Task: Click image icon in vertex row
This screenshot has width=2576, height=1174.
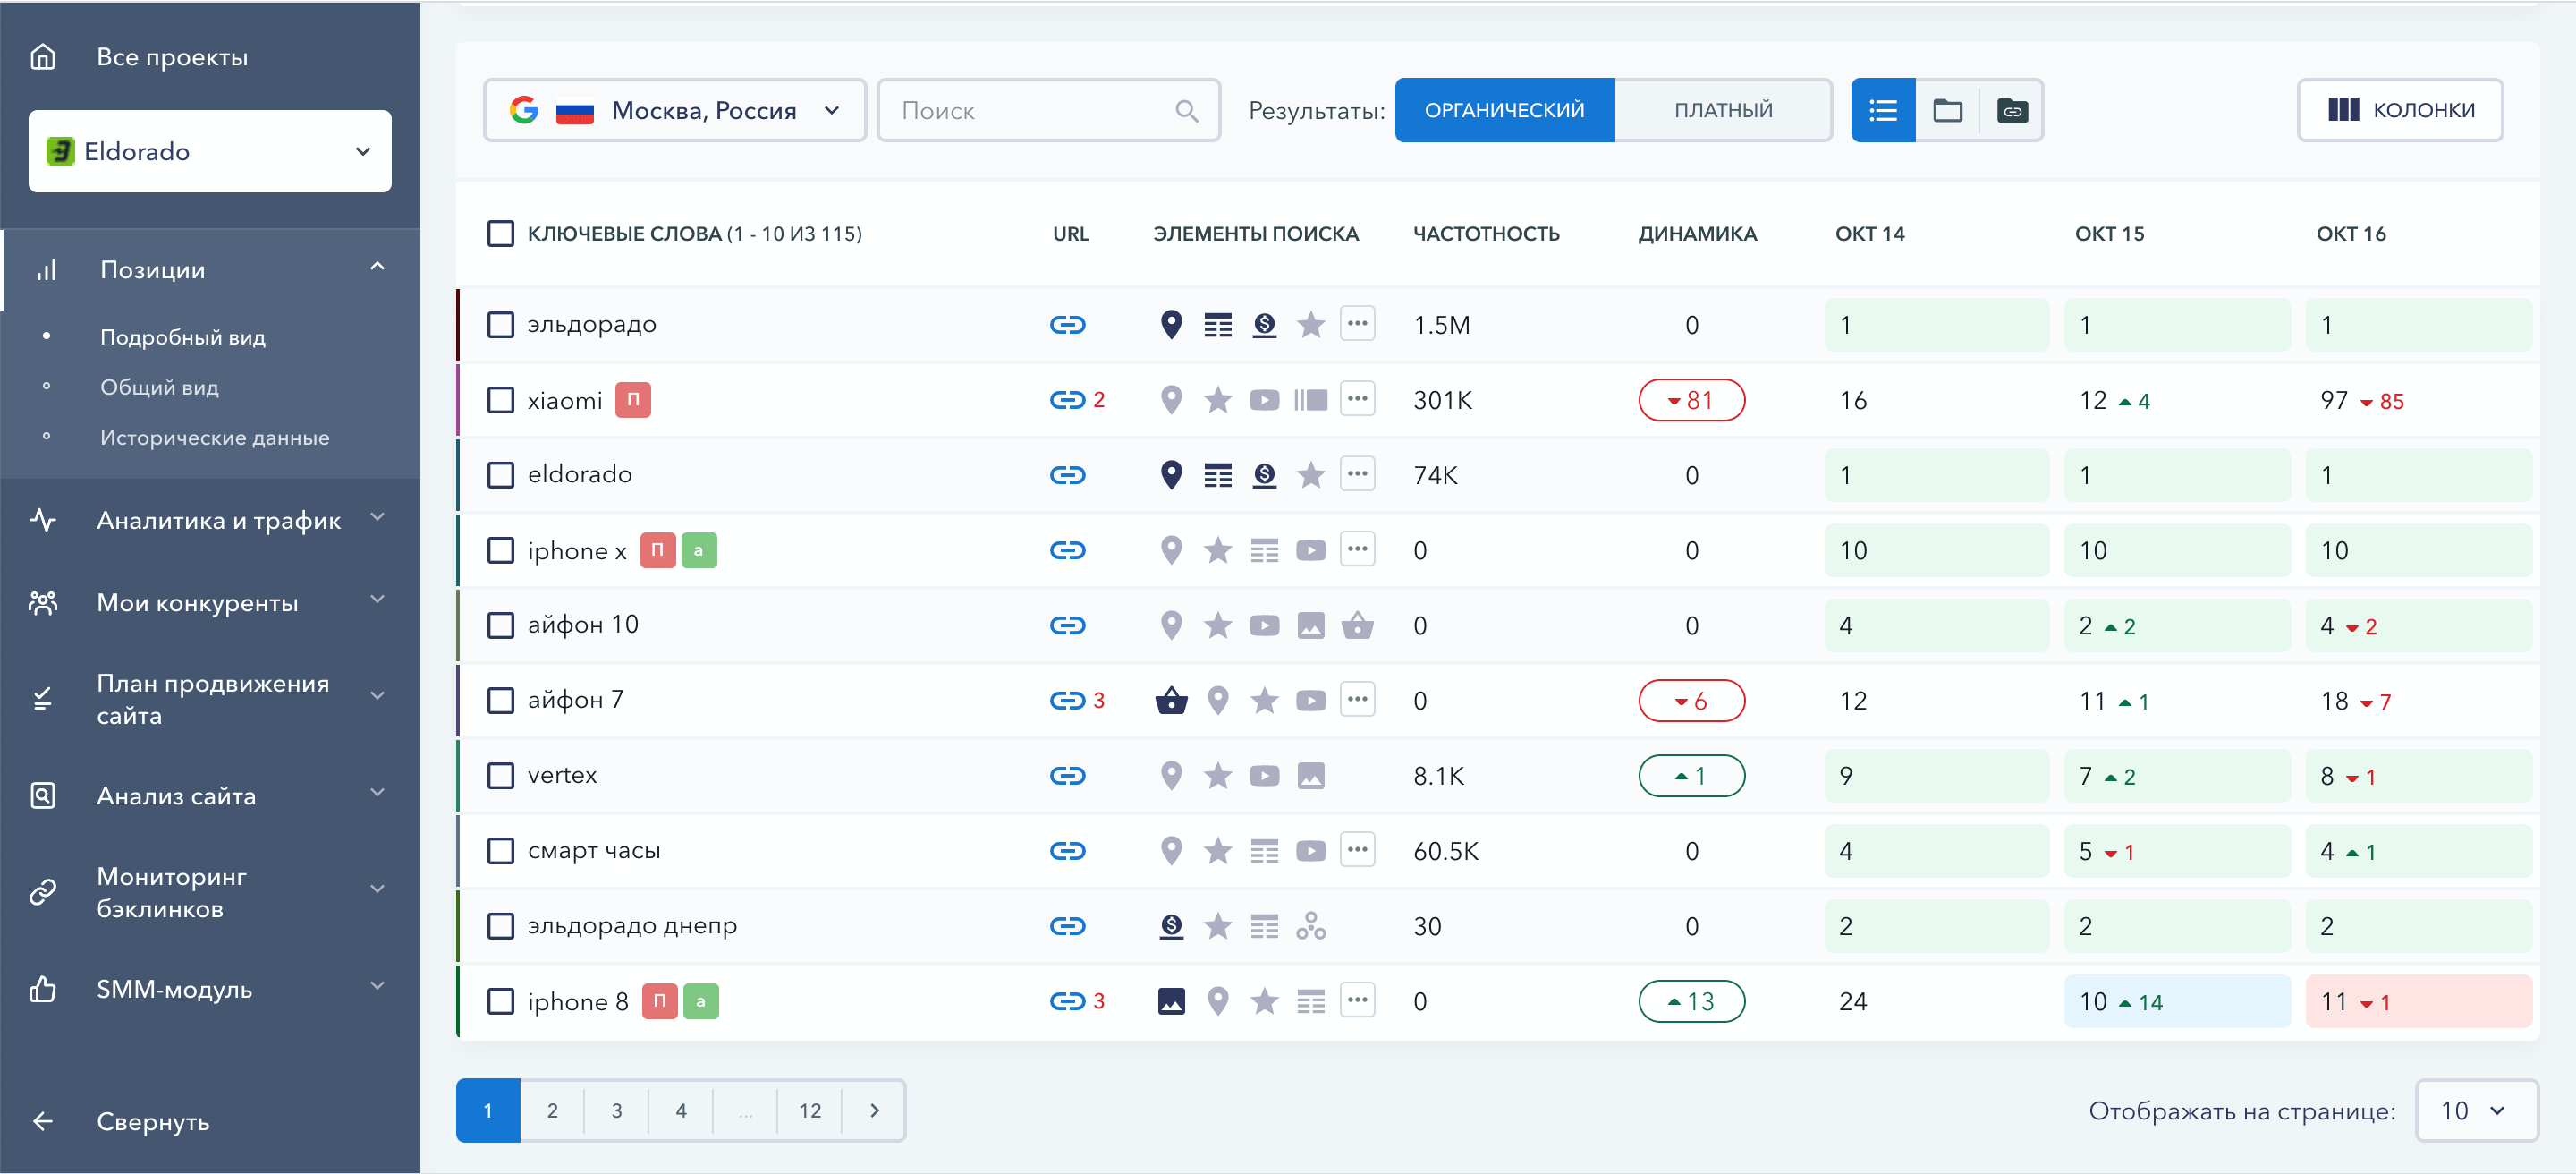Action: click(1311, 776)
